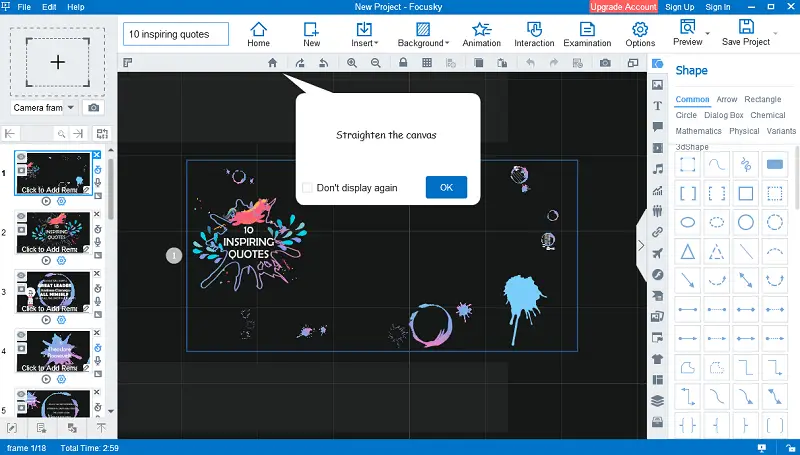800x455 pixels.
Task: Click the Sign Up link
Action: tap(680, 7)
